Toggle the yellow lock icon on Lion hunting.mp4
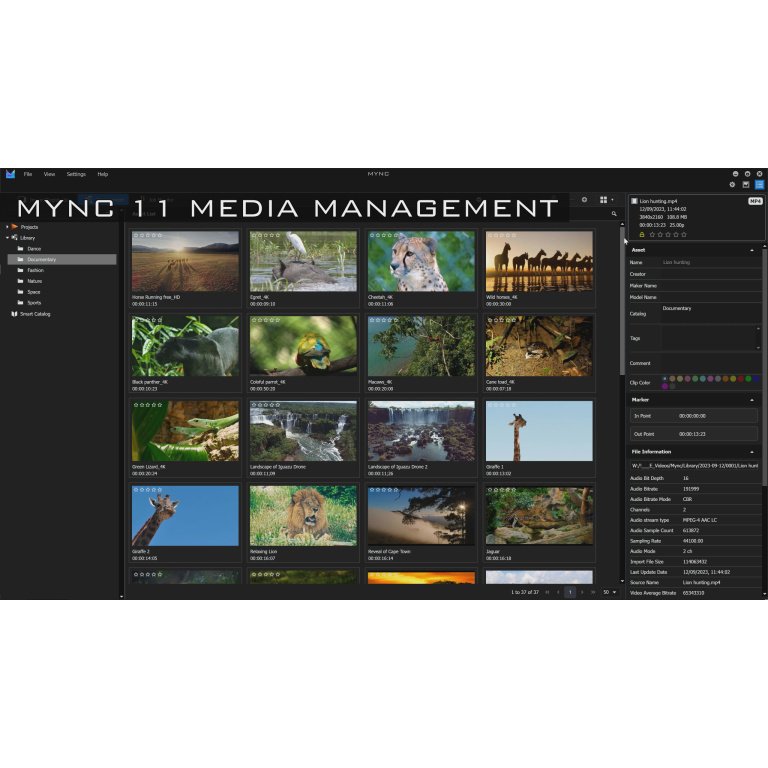Screen dimensions: 768x768 (x=642, y=234)
